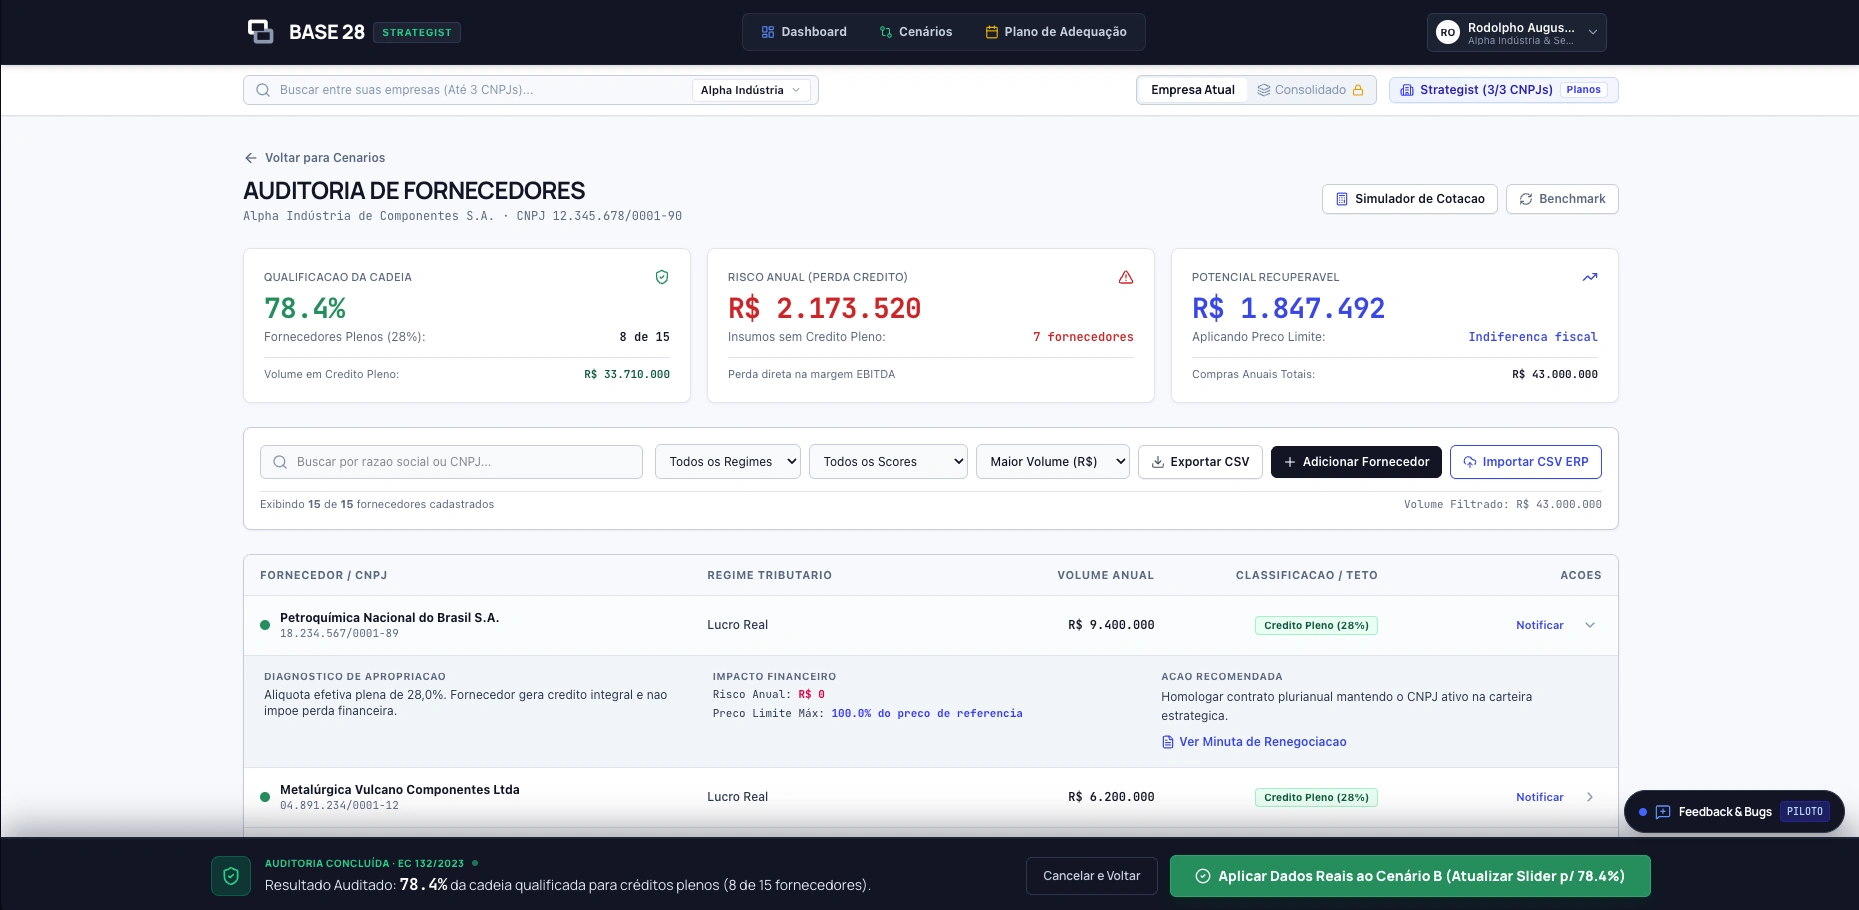Open the Dashboard navigation tab
The width and height of the screenshot is (1859, 910).
(x=804, y=32)
